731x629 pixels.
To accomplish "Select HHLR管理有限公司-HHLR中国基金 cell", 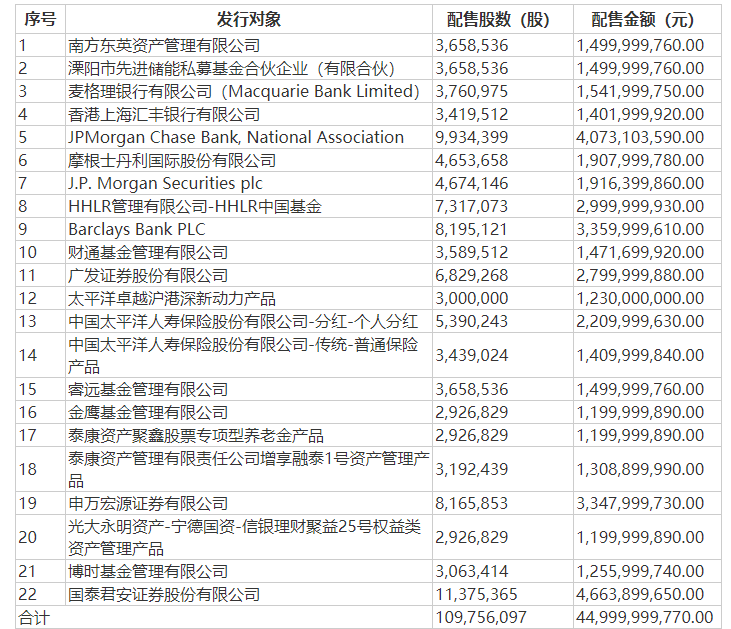I will tap(195, 206).
